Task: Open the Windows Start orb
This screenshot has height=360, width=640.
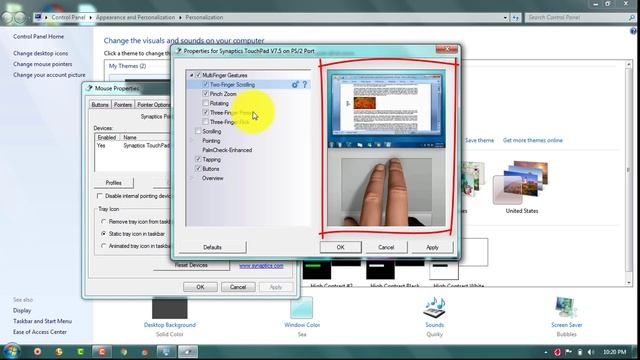Action: point(11,351)
